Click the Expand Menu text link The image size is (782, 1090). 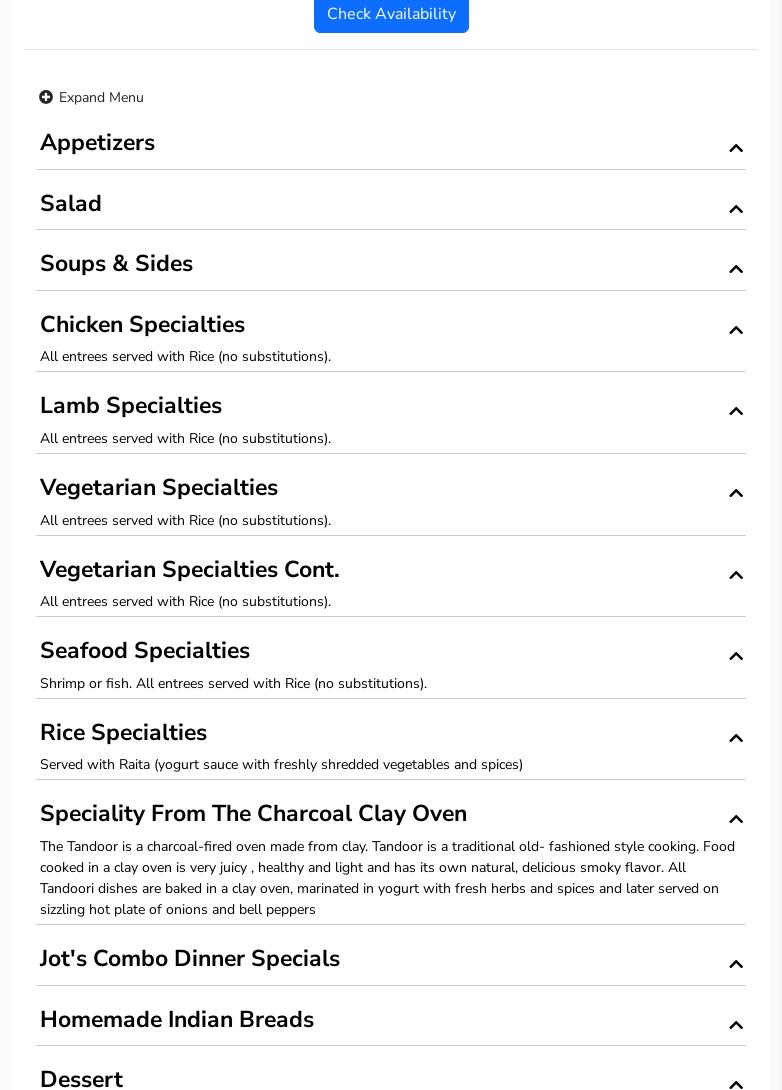tap(101, 97)
